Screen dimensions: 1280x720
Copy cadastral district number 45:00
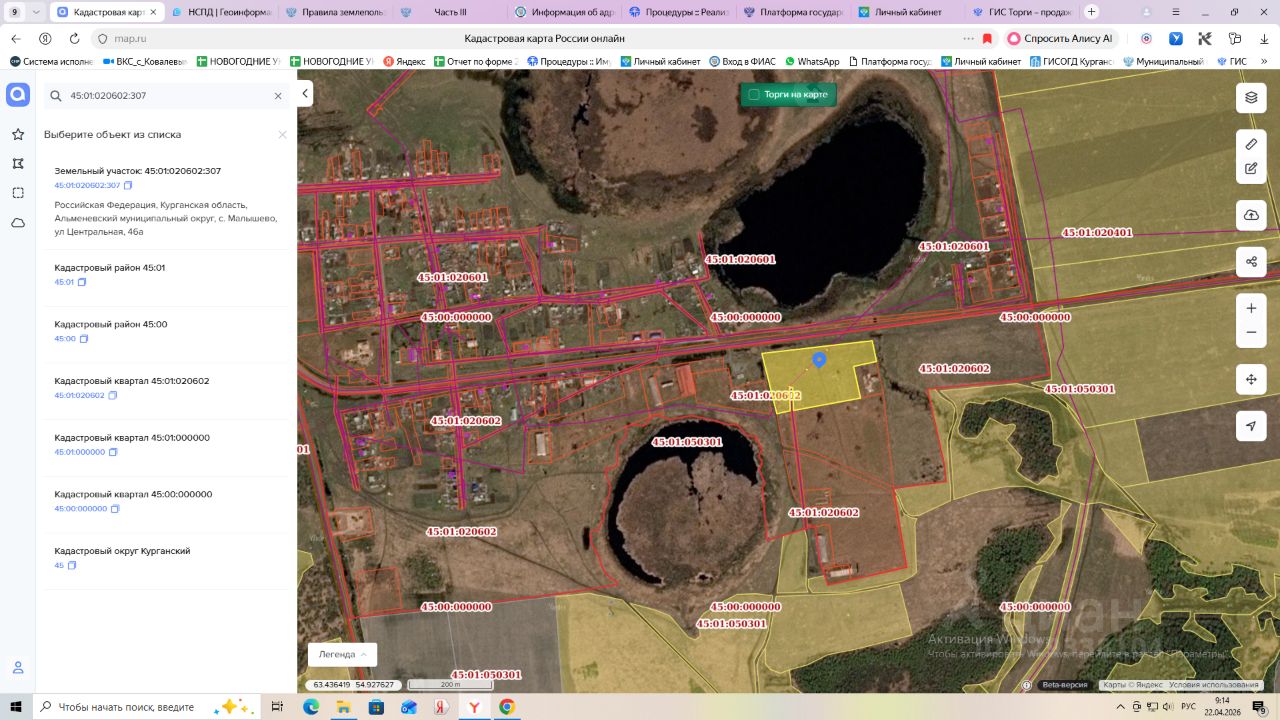pos(84,339)
